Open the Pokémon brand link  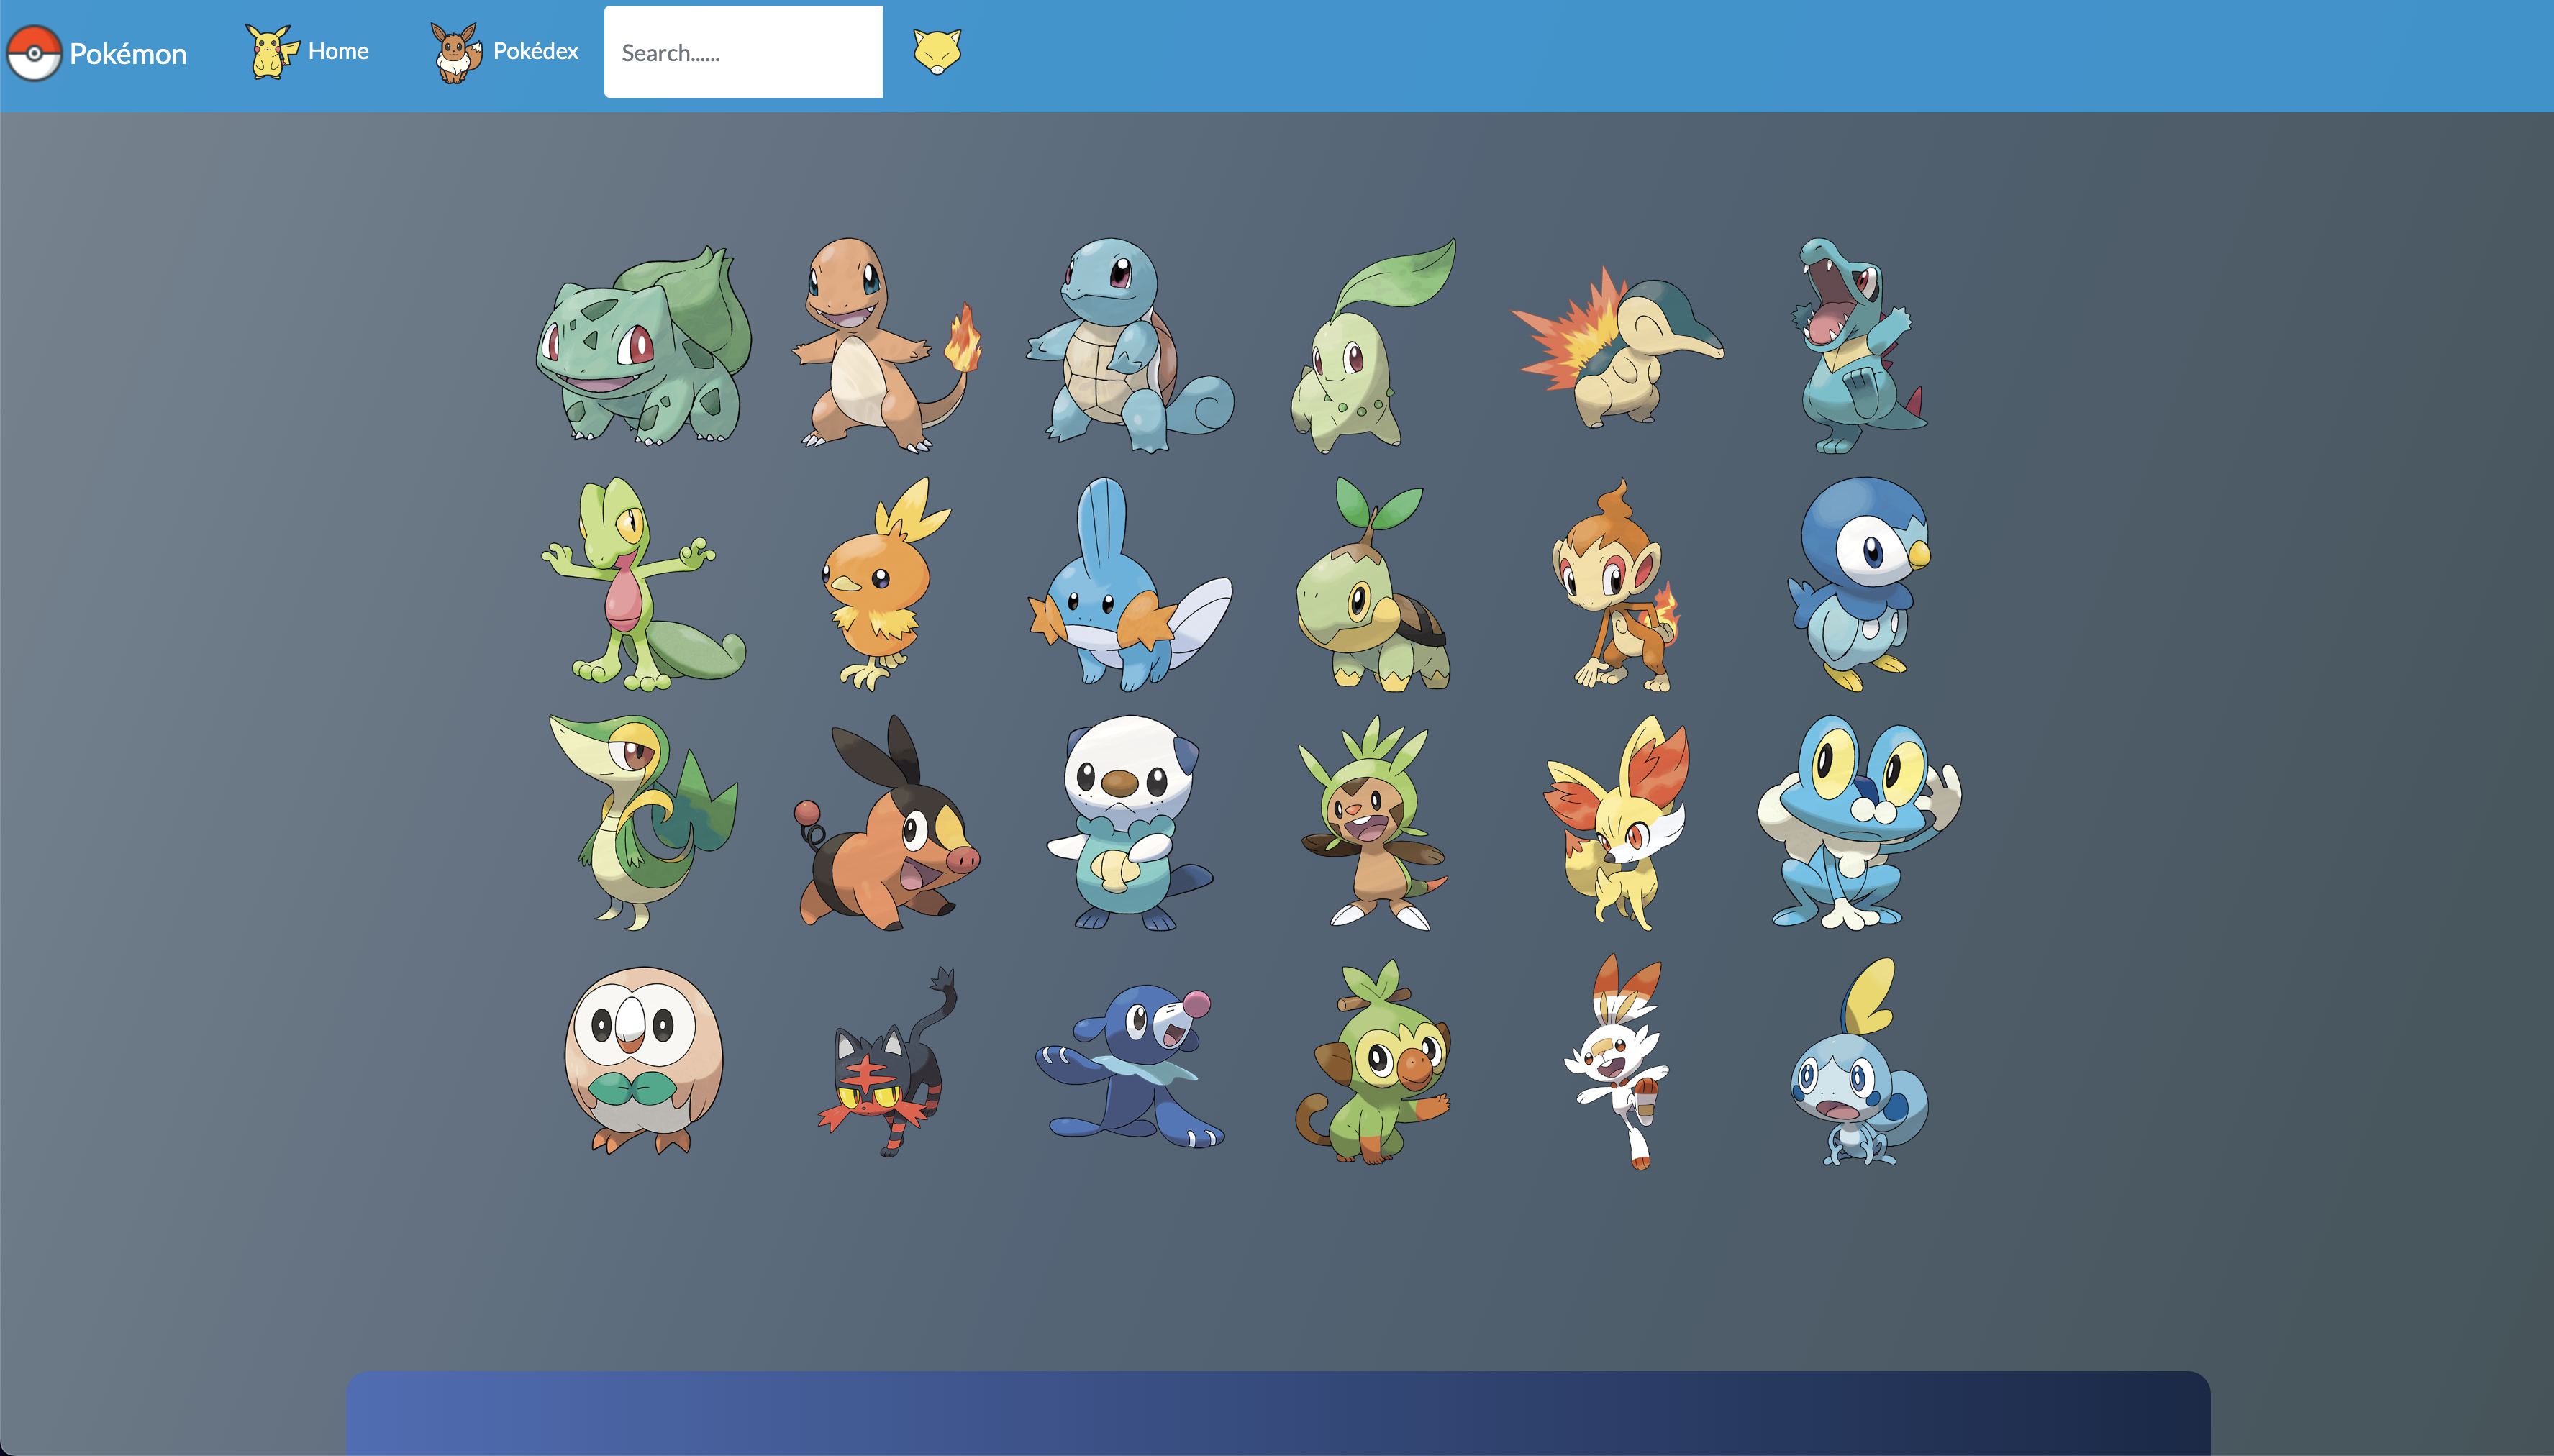pyautogui.click(x=128, y=54)
